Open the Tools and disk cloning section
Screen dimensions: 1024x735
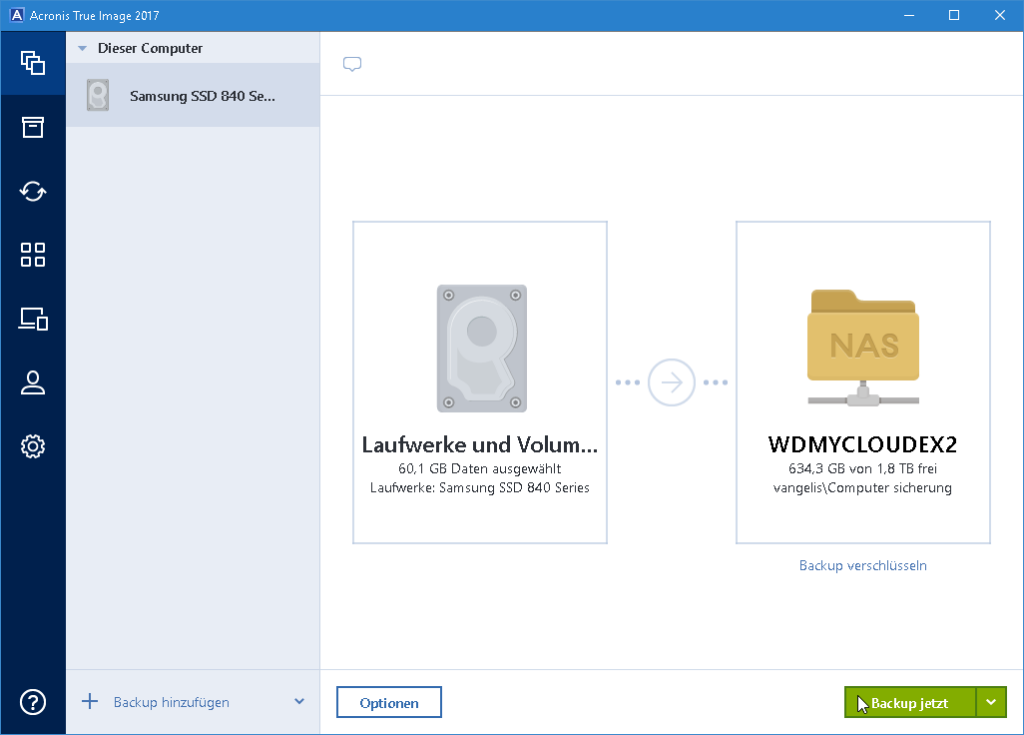point(33,319)
